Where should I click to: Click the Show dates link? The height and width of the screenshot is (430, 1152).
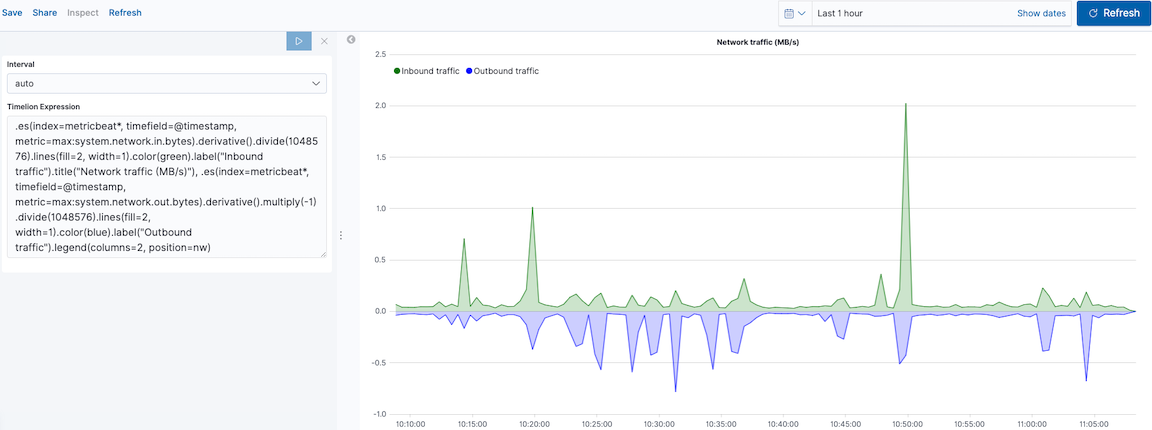coord(1041,13)
